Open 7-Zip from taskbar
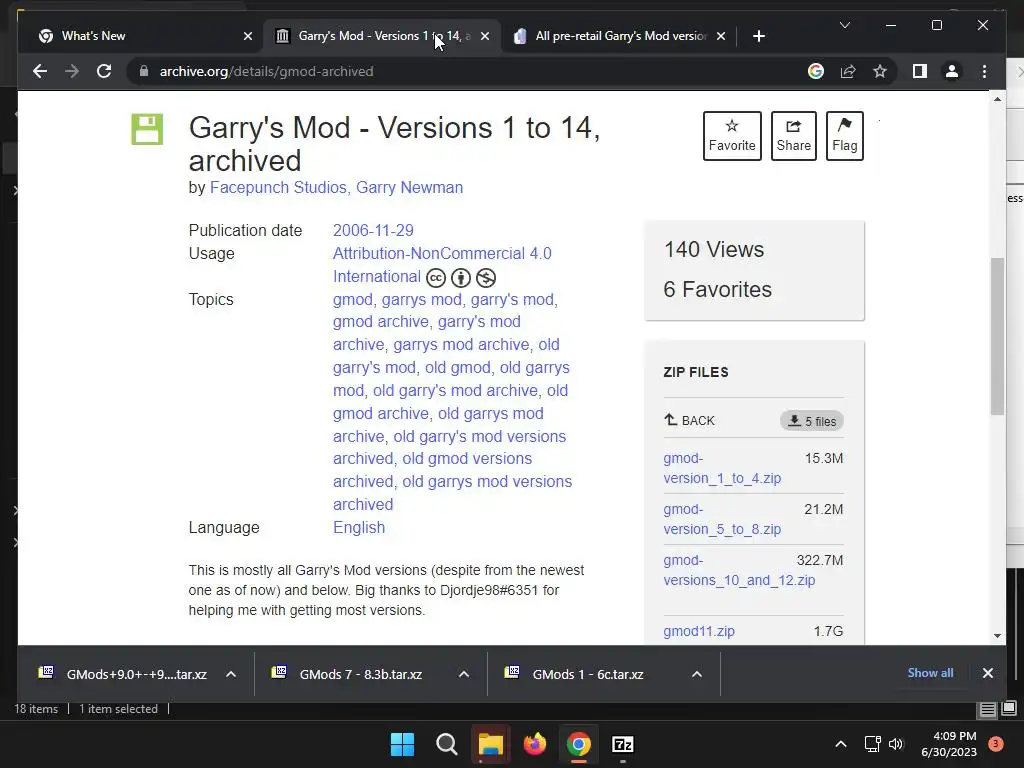The height and width of the screenshot is (768, 1024). tap(623, 744)
